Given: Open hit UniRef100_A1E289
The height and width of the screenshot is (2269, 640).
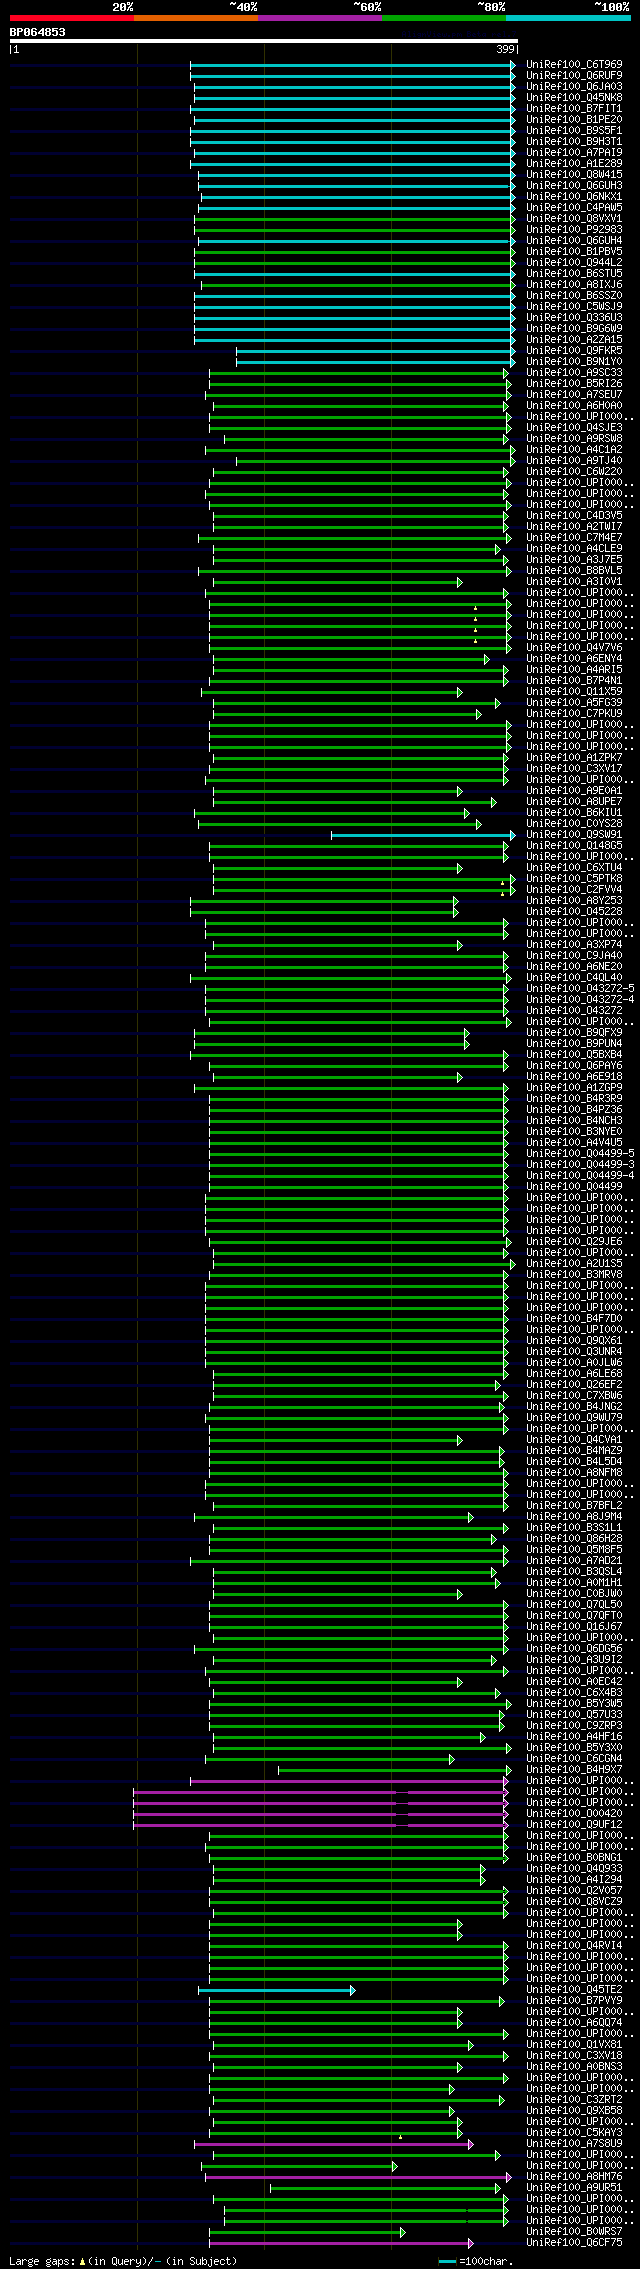Looking at the screenshot, I should pyautogui.click(x=574, y=164).
